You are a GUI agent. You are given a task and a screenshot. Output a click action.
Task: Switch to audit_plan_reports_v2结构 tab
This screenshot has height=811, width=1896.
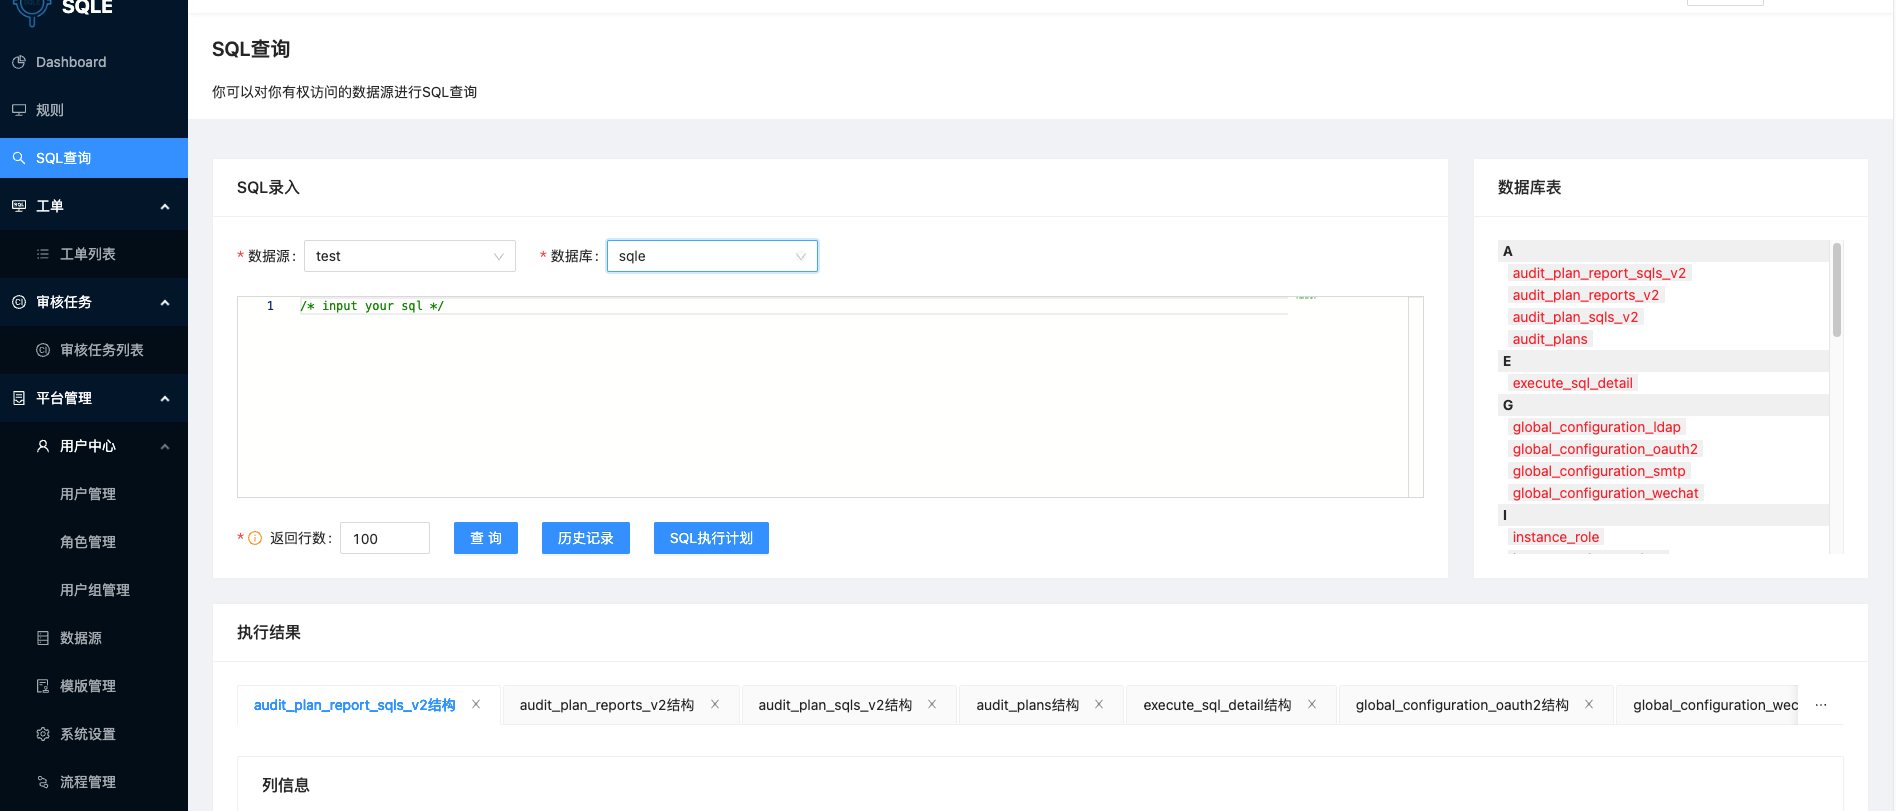coord(607,705)
